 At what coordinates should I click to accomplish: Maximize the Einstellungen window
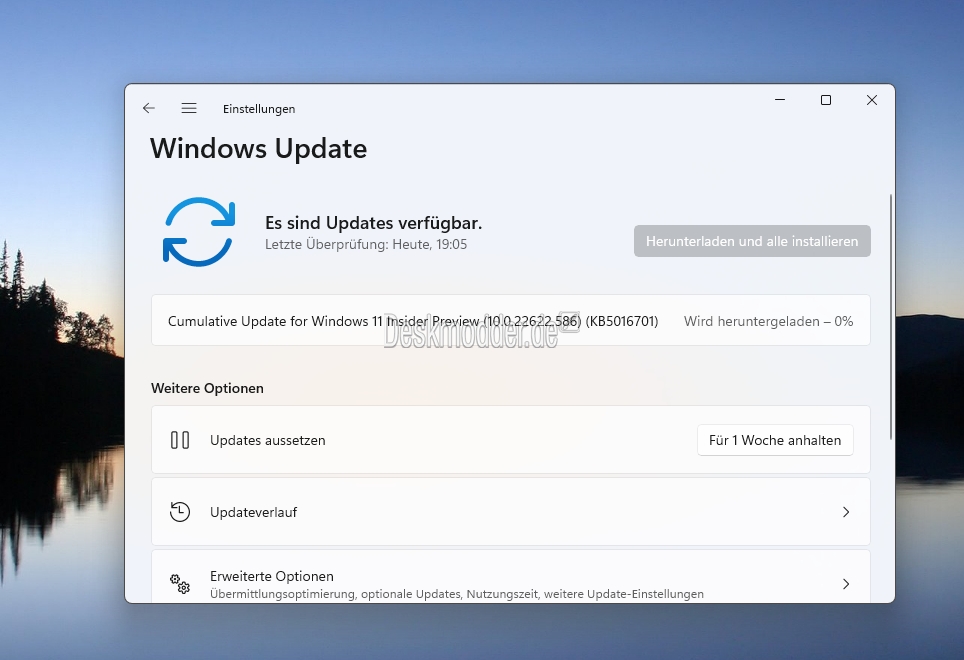pyautogui.click(x=826, y=100)
